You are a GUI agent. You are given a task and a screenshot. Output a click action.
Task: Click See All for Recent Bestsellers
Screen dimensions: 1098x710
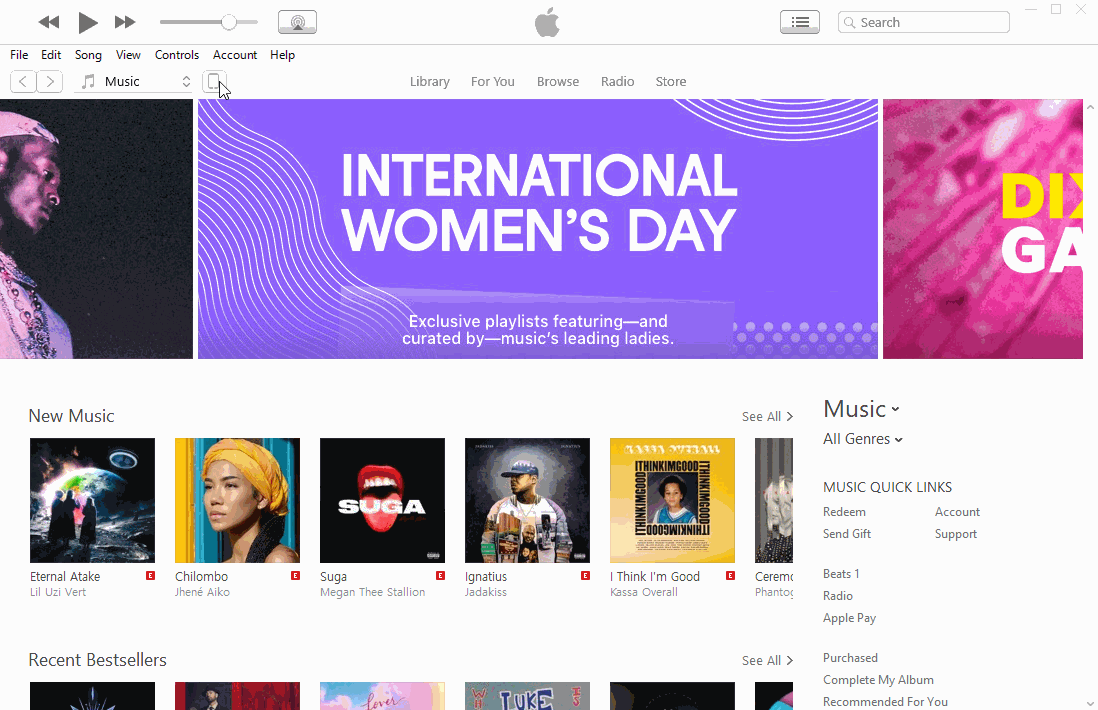click(x=767, y=660)
